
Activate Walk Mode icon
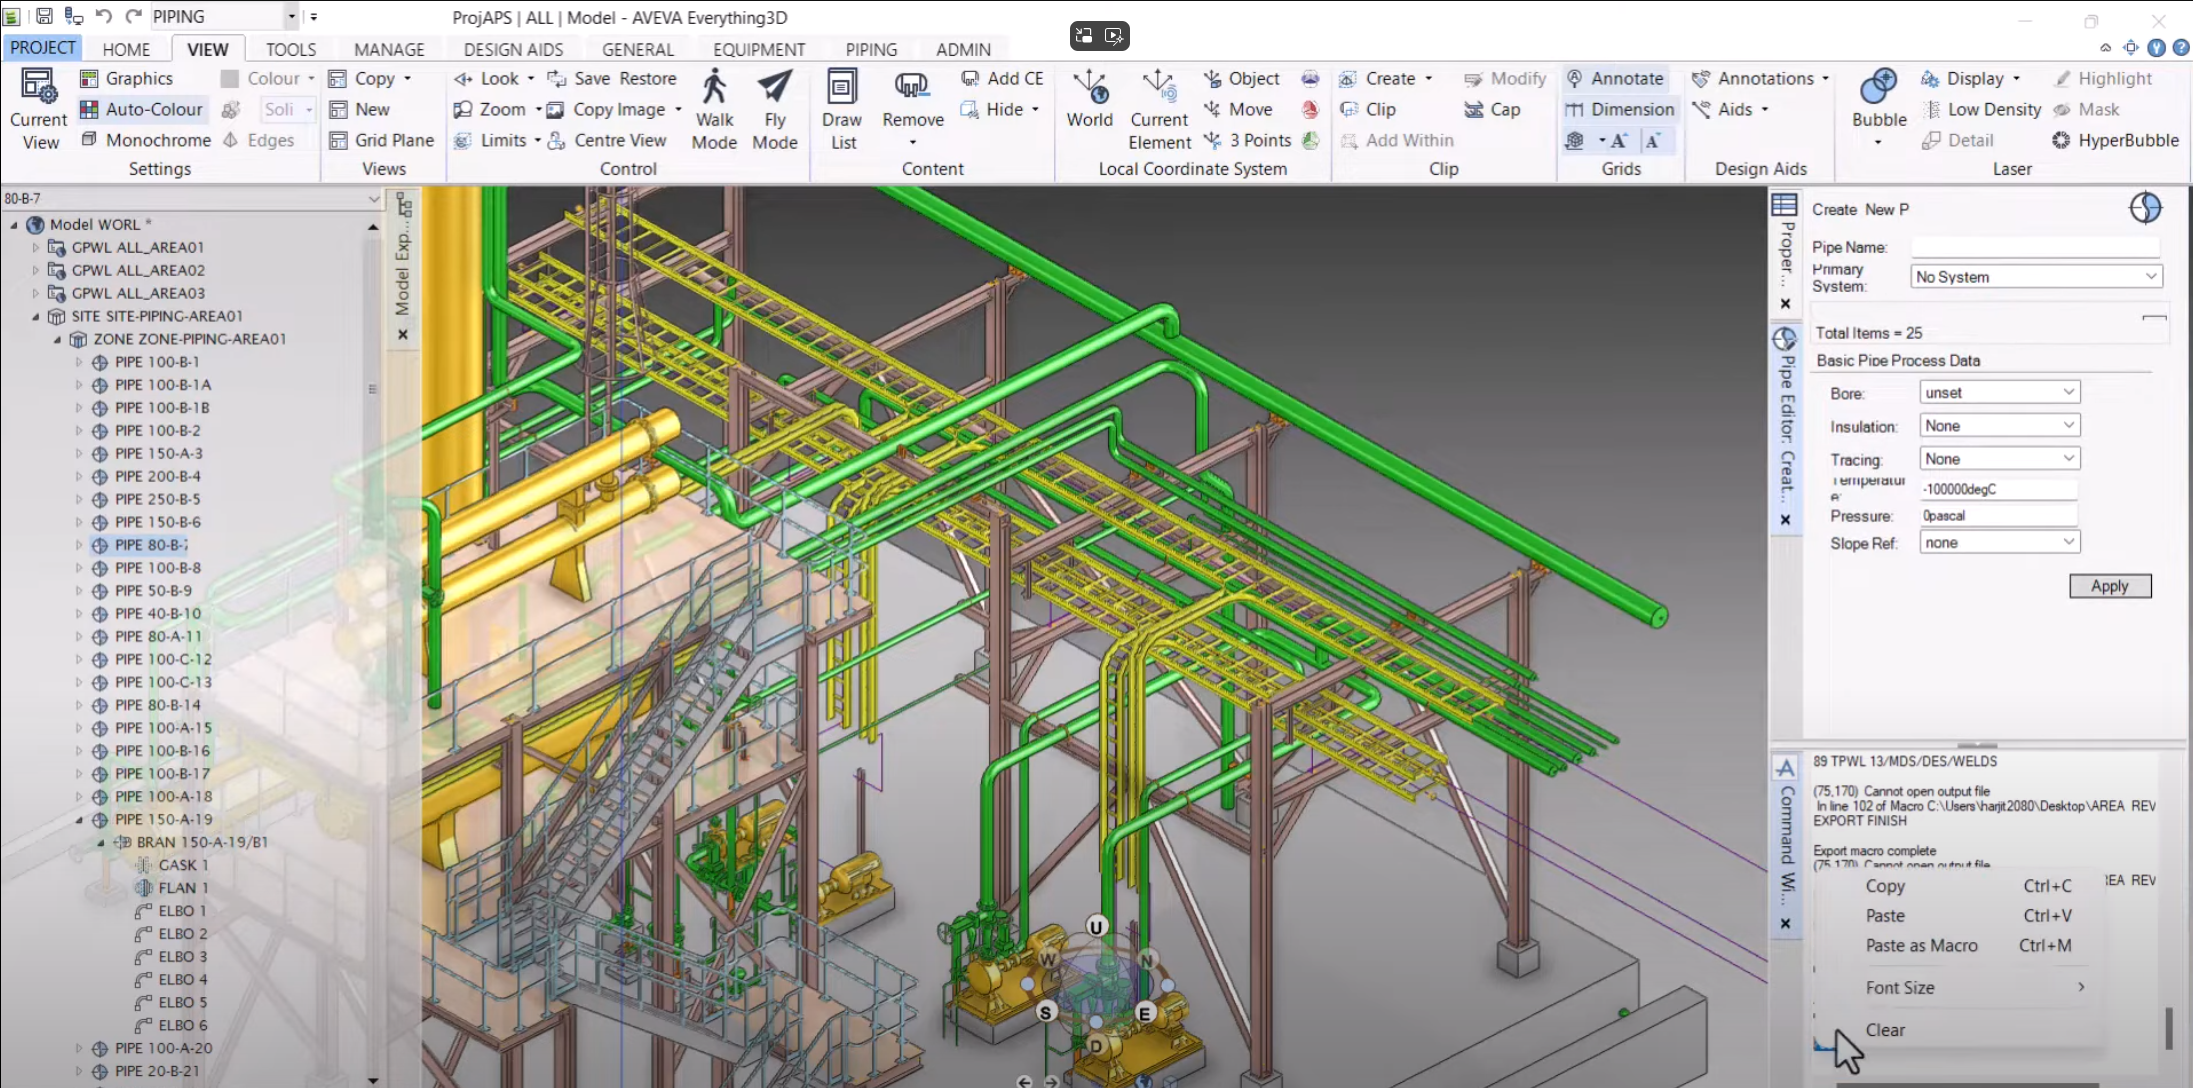(714, 110)
